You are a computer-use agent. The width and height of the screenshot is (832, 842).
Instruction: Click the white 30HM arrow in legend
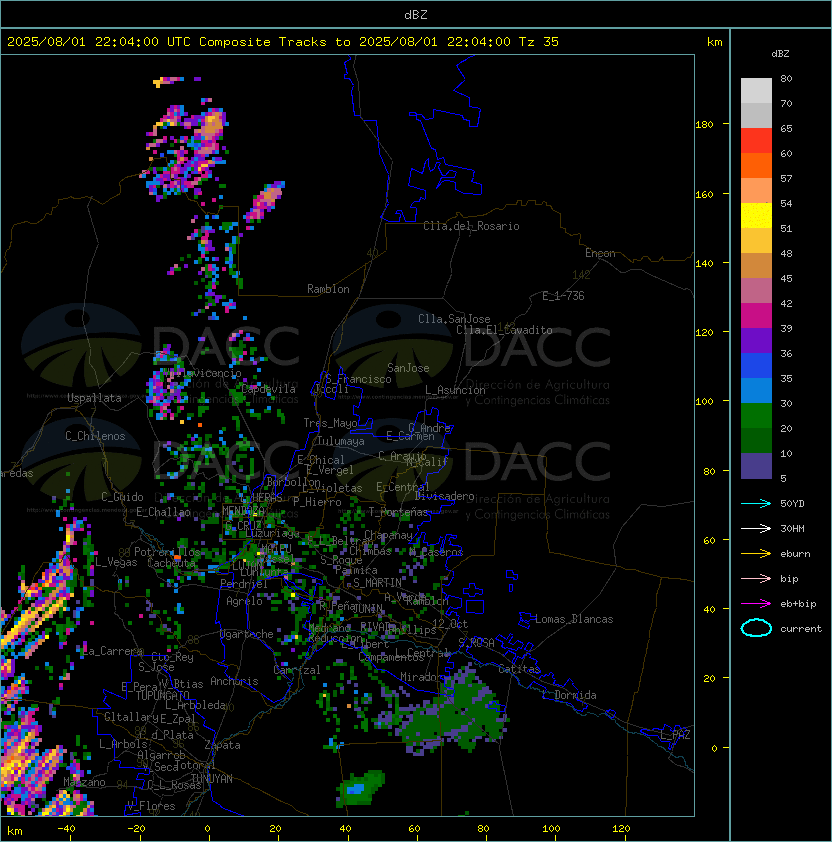(x=756, y=529)
